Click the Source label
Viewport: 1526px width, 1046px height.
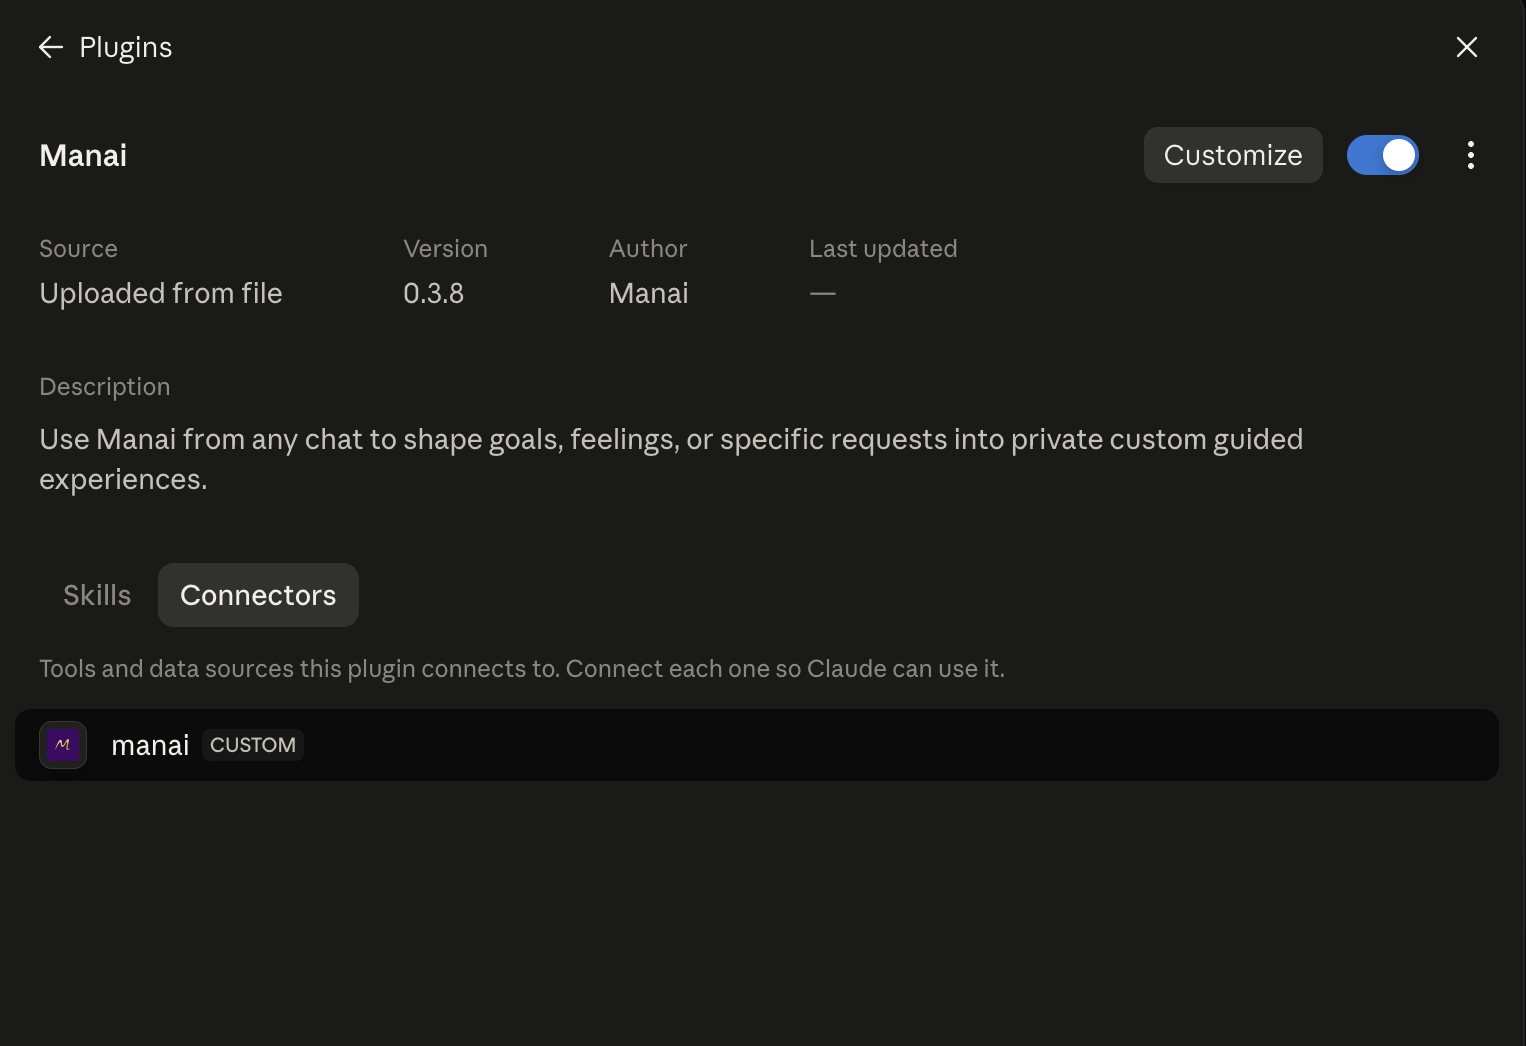tap(78, 248)
